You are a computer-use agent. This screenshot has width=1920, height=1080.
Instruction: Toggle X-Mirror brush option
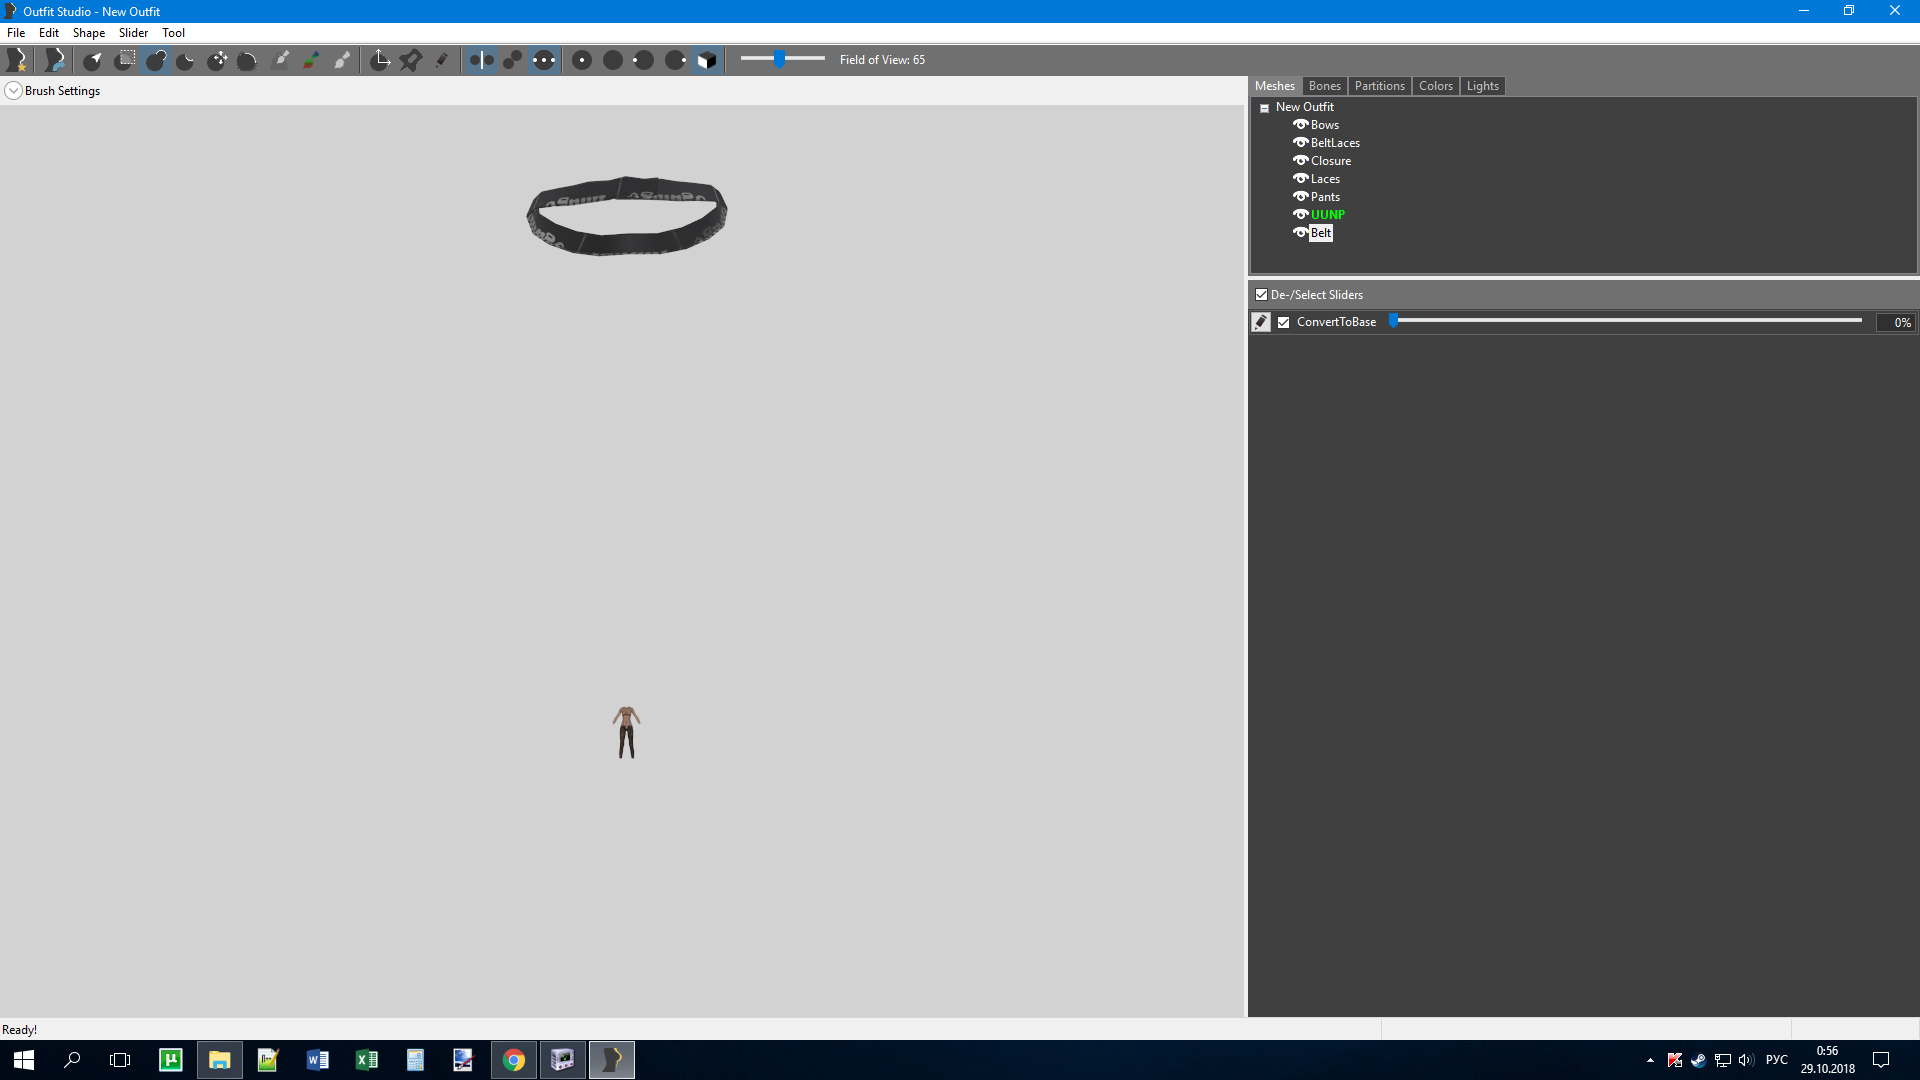tap(481, 60)
